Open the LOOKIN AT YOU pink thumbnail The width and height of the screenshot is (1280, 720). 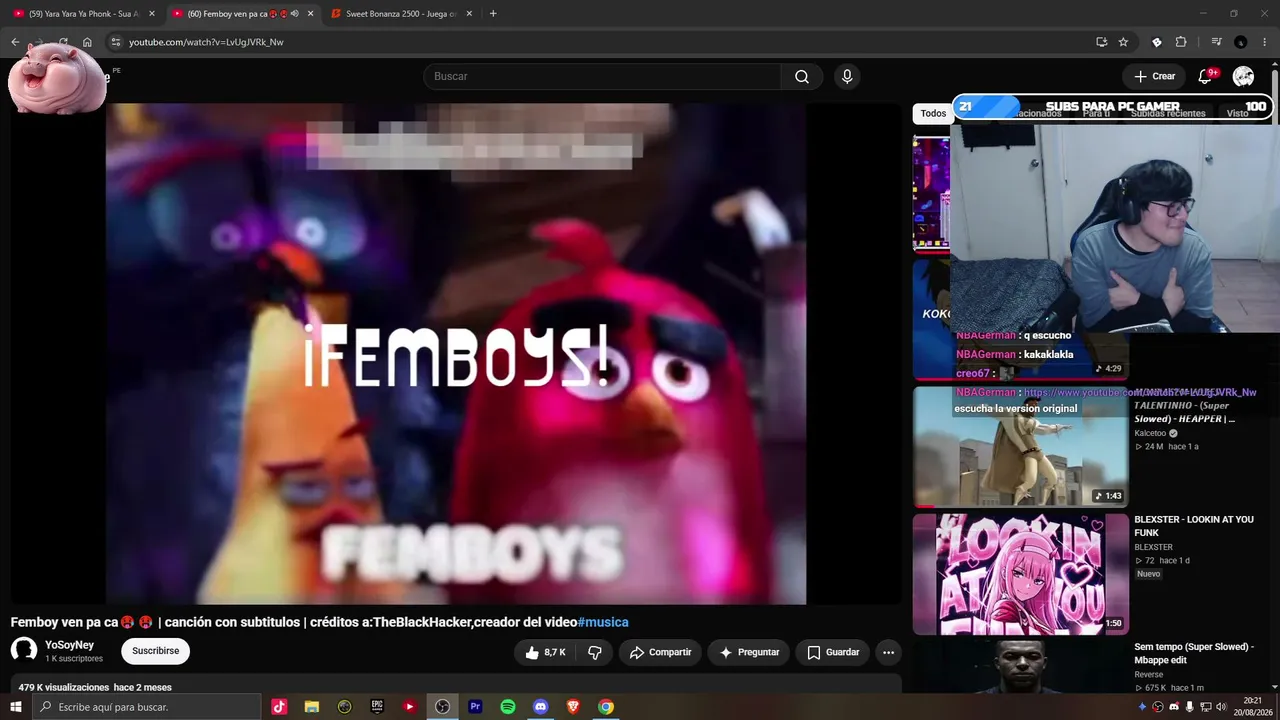1021,574
